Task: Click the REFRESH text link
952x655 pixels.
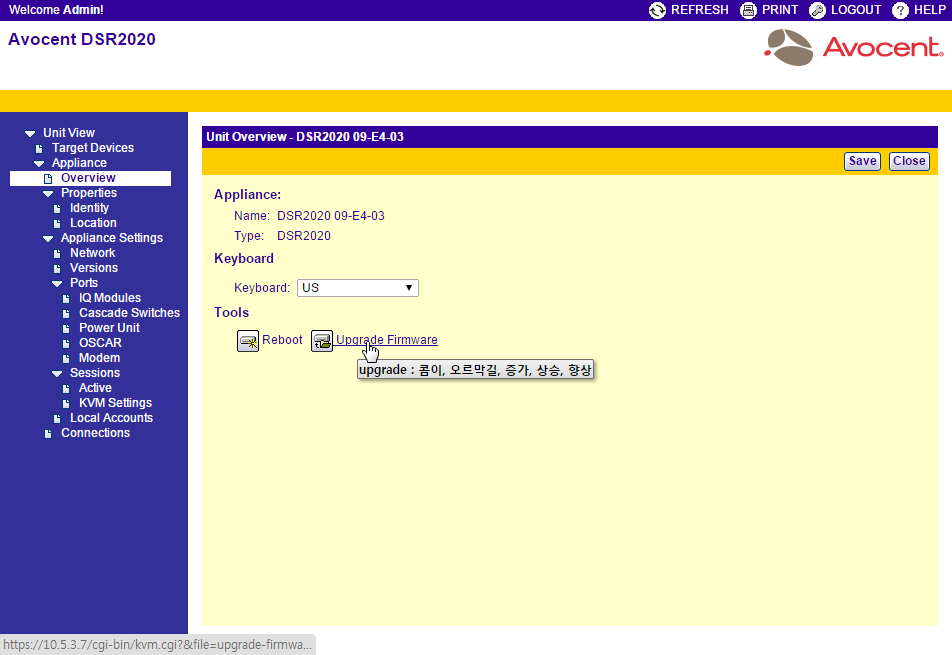Action: pos(699,10)
